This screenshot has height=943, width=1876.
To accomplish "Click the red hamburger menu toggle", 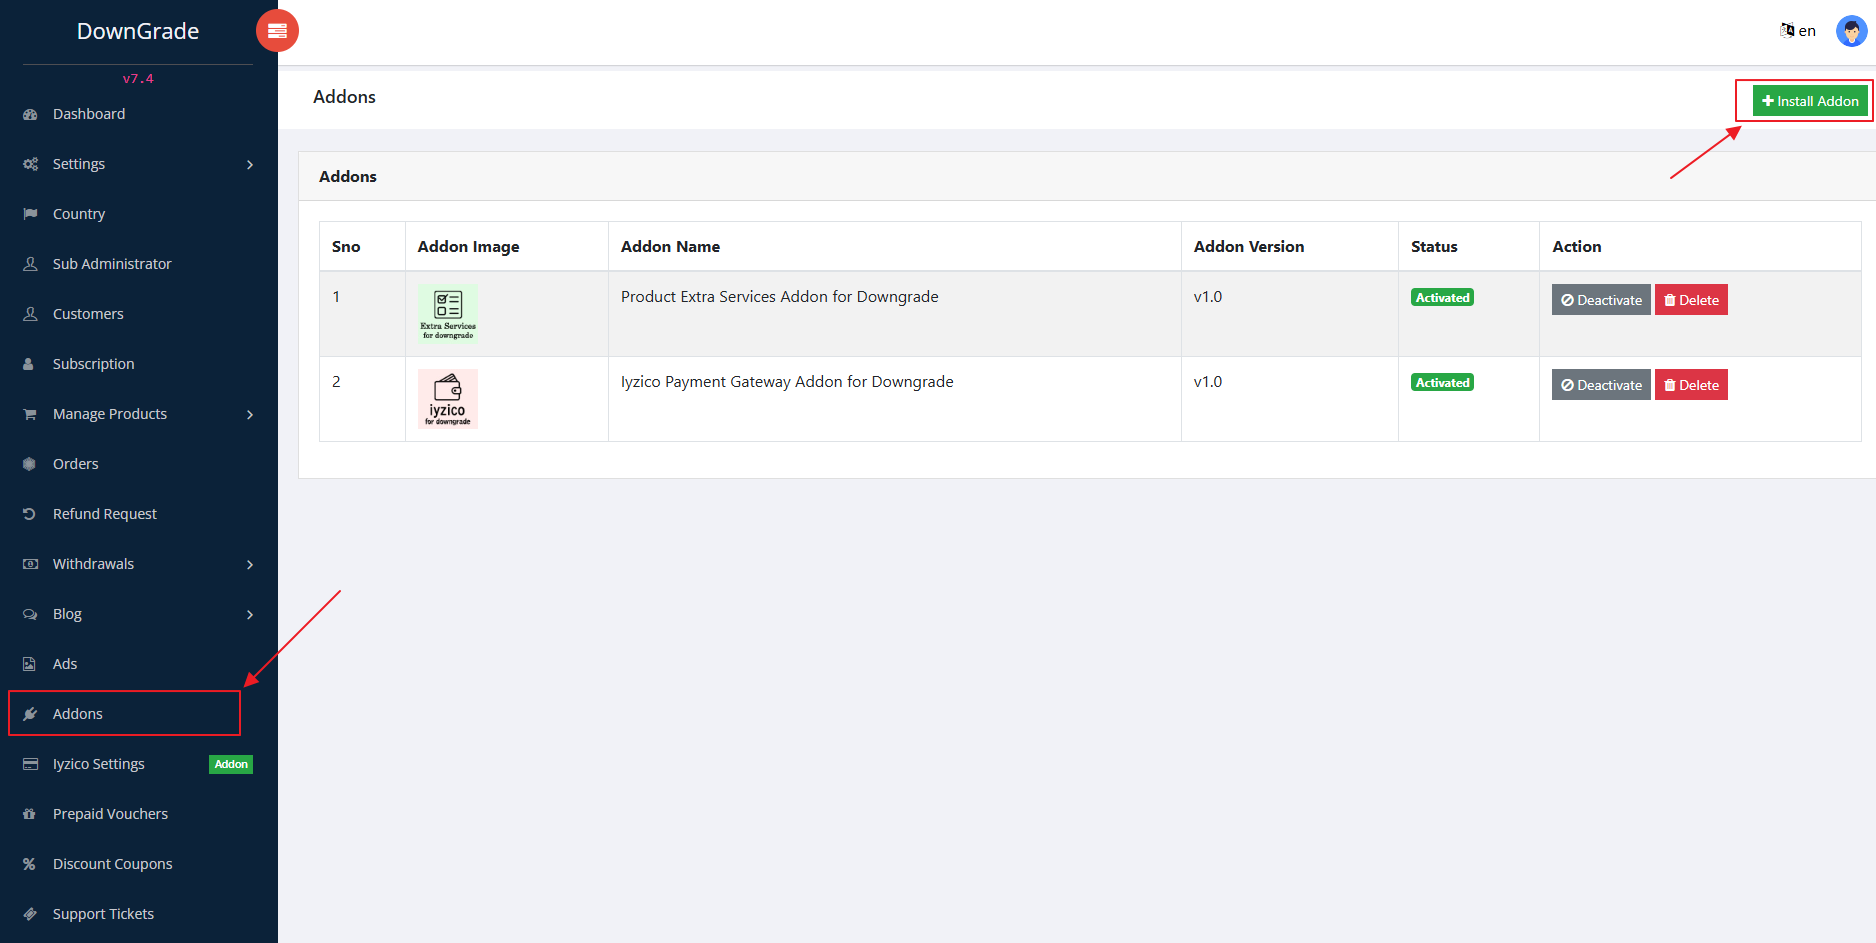I will tap(277, 31).
